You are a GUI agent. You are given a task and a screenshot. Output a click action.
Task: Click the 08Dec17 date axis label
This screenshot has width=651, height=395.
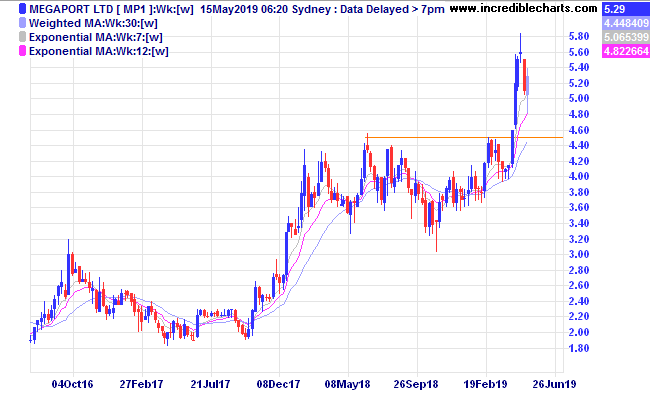click(278, 384)
